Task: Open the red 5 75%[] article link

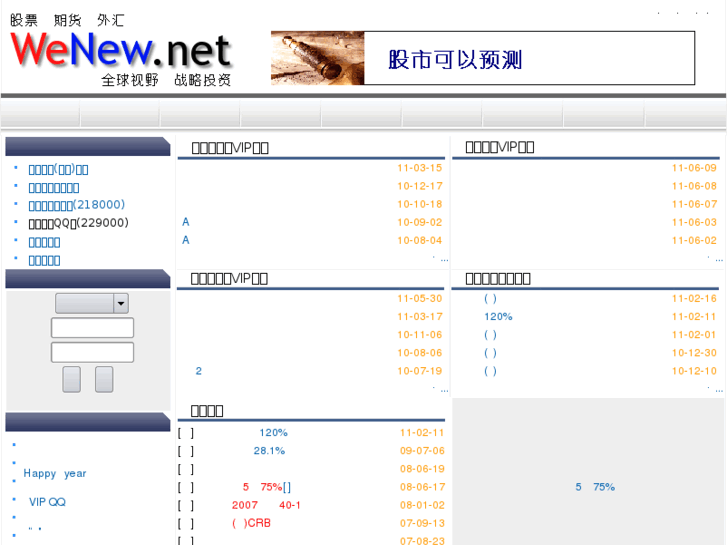Action: pos(267,487)
